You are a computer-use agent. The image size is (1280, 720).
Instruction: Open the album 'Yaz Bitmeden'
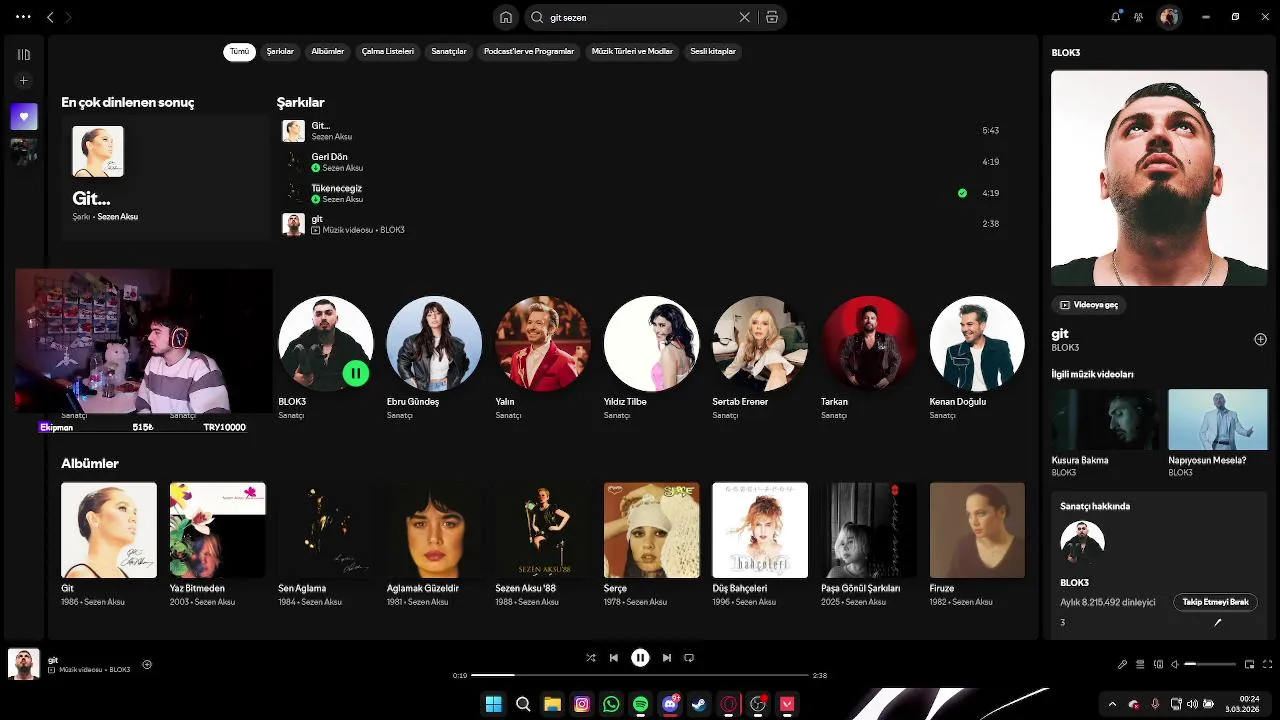(217, 544)
